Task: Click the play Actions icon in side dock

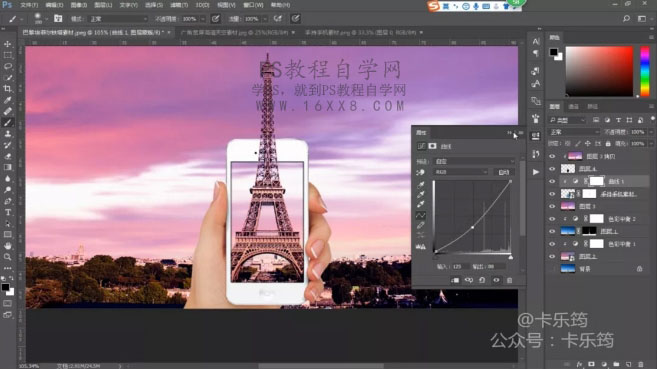Action: (535, 172)
